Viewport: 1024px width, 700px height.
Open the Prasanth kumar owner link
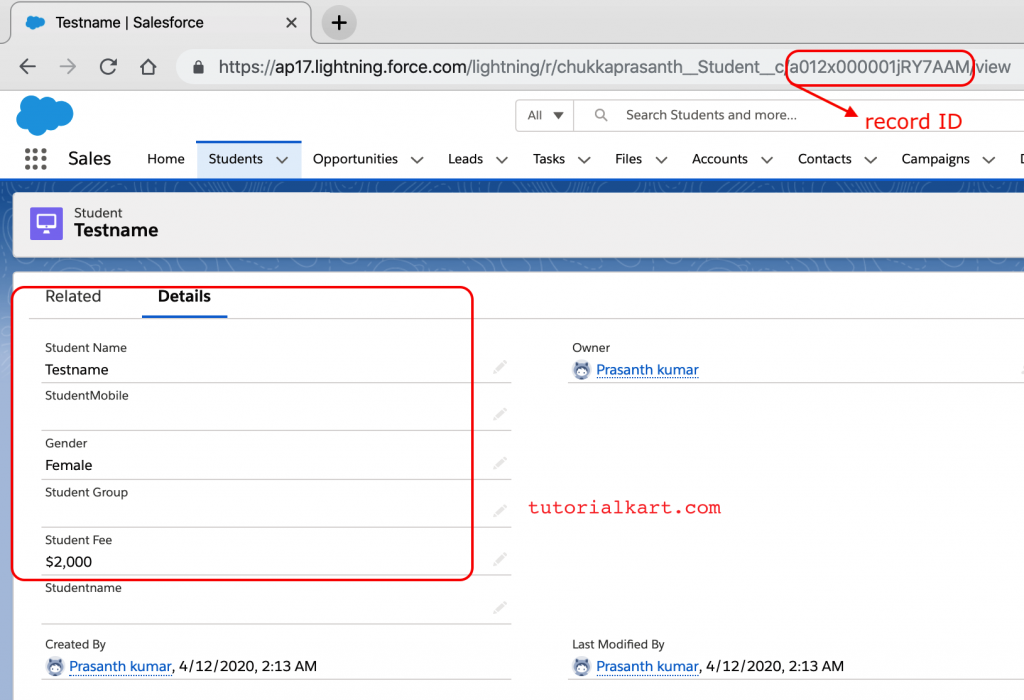[647, 369]
